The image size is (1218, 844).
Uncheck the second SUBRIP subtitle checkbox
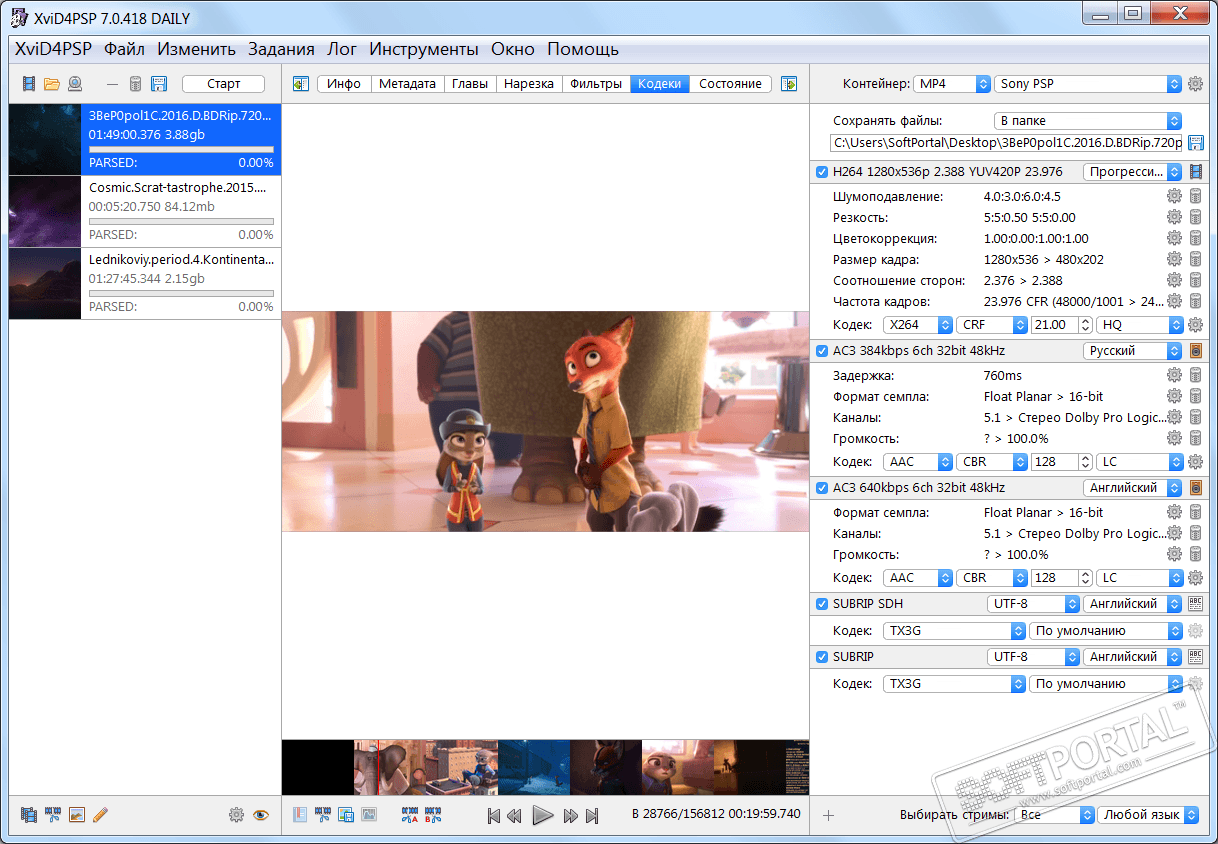pyautogui.click(x=822, y=657)
